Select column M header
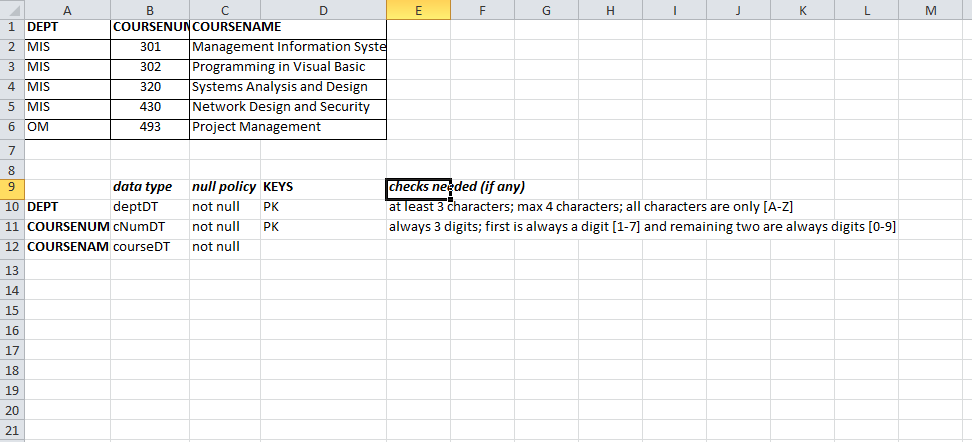 [x=930, y=9]
